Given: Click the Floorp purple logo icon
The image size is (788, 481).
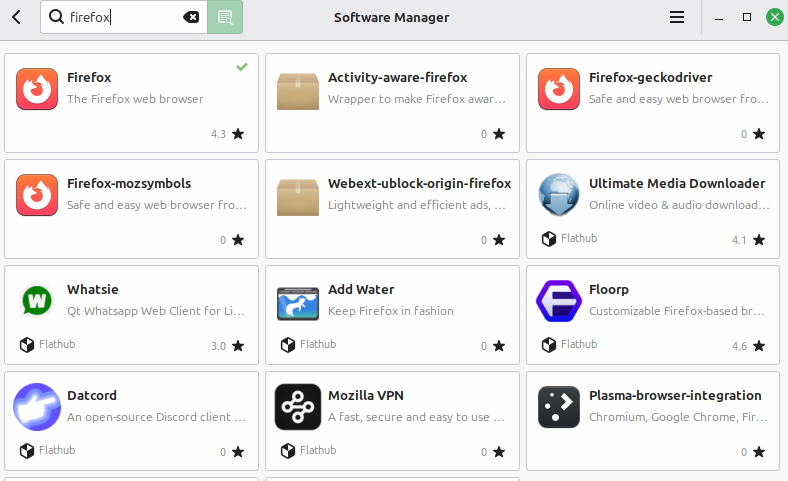Looking at the screenshot, I should click(558, 301).
